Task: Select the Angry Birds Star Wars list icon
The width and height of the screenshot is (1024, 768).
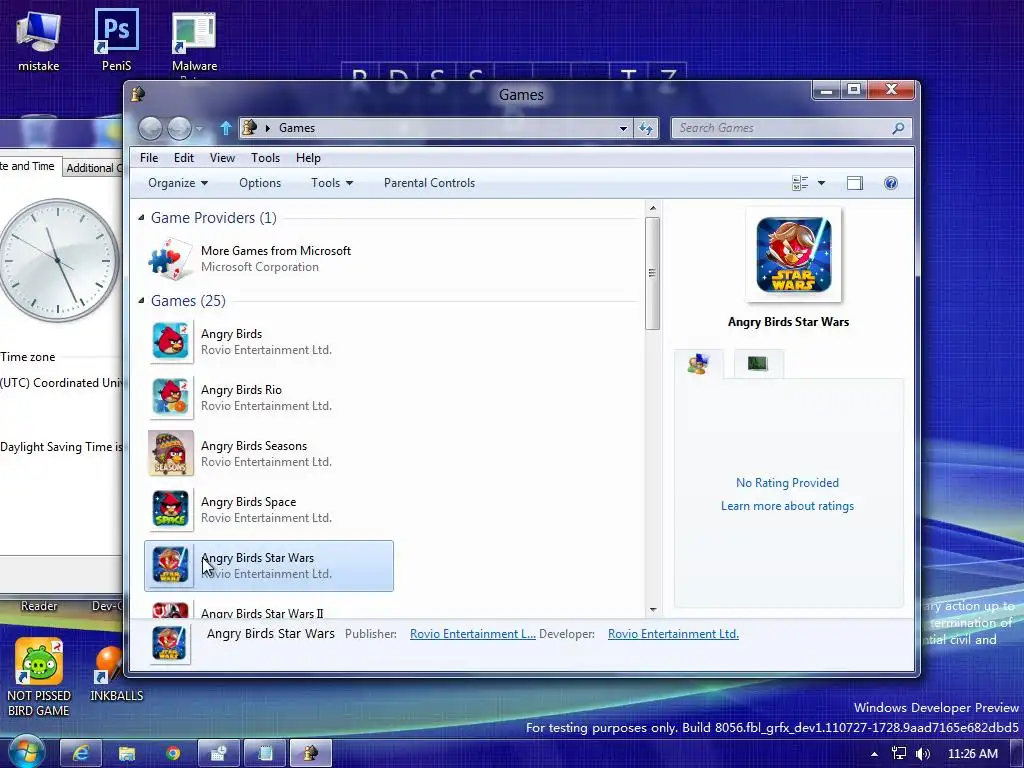Action: pyautogui.click(x=170, y=565)
